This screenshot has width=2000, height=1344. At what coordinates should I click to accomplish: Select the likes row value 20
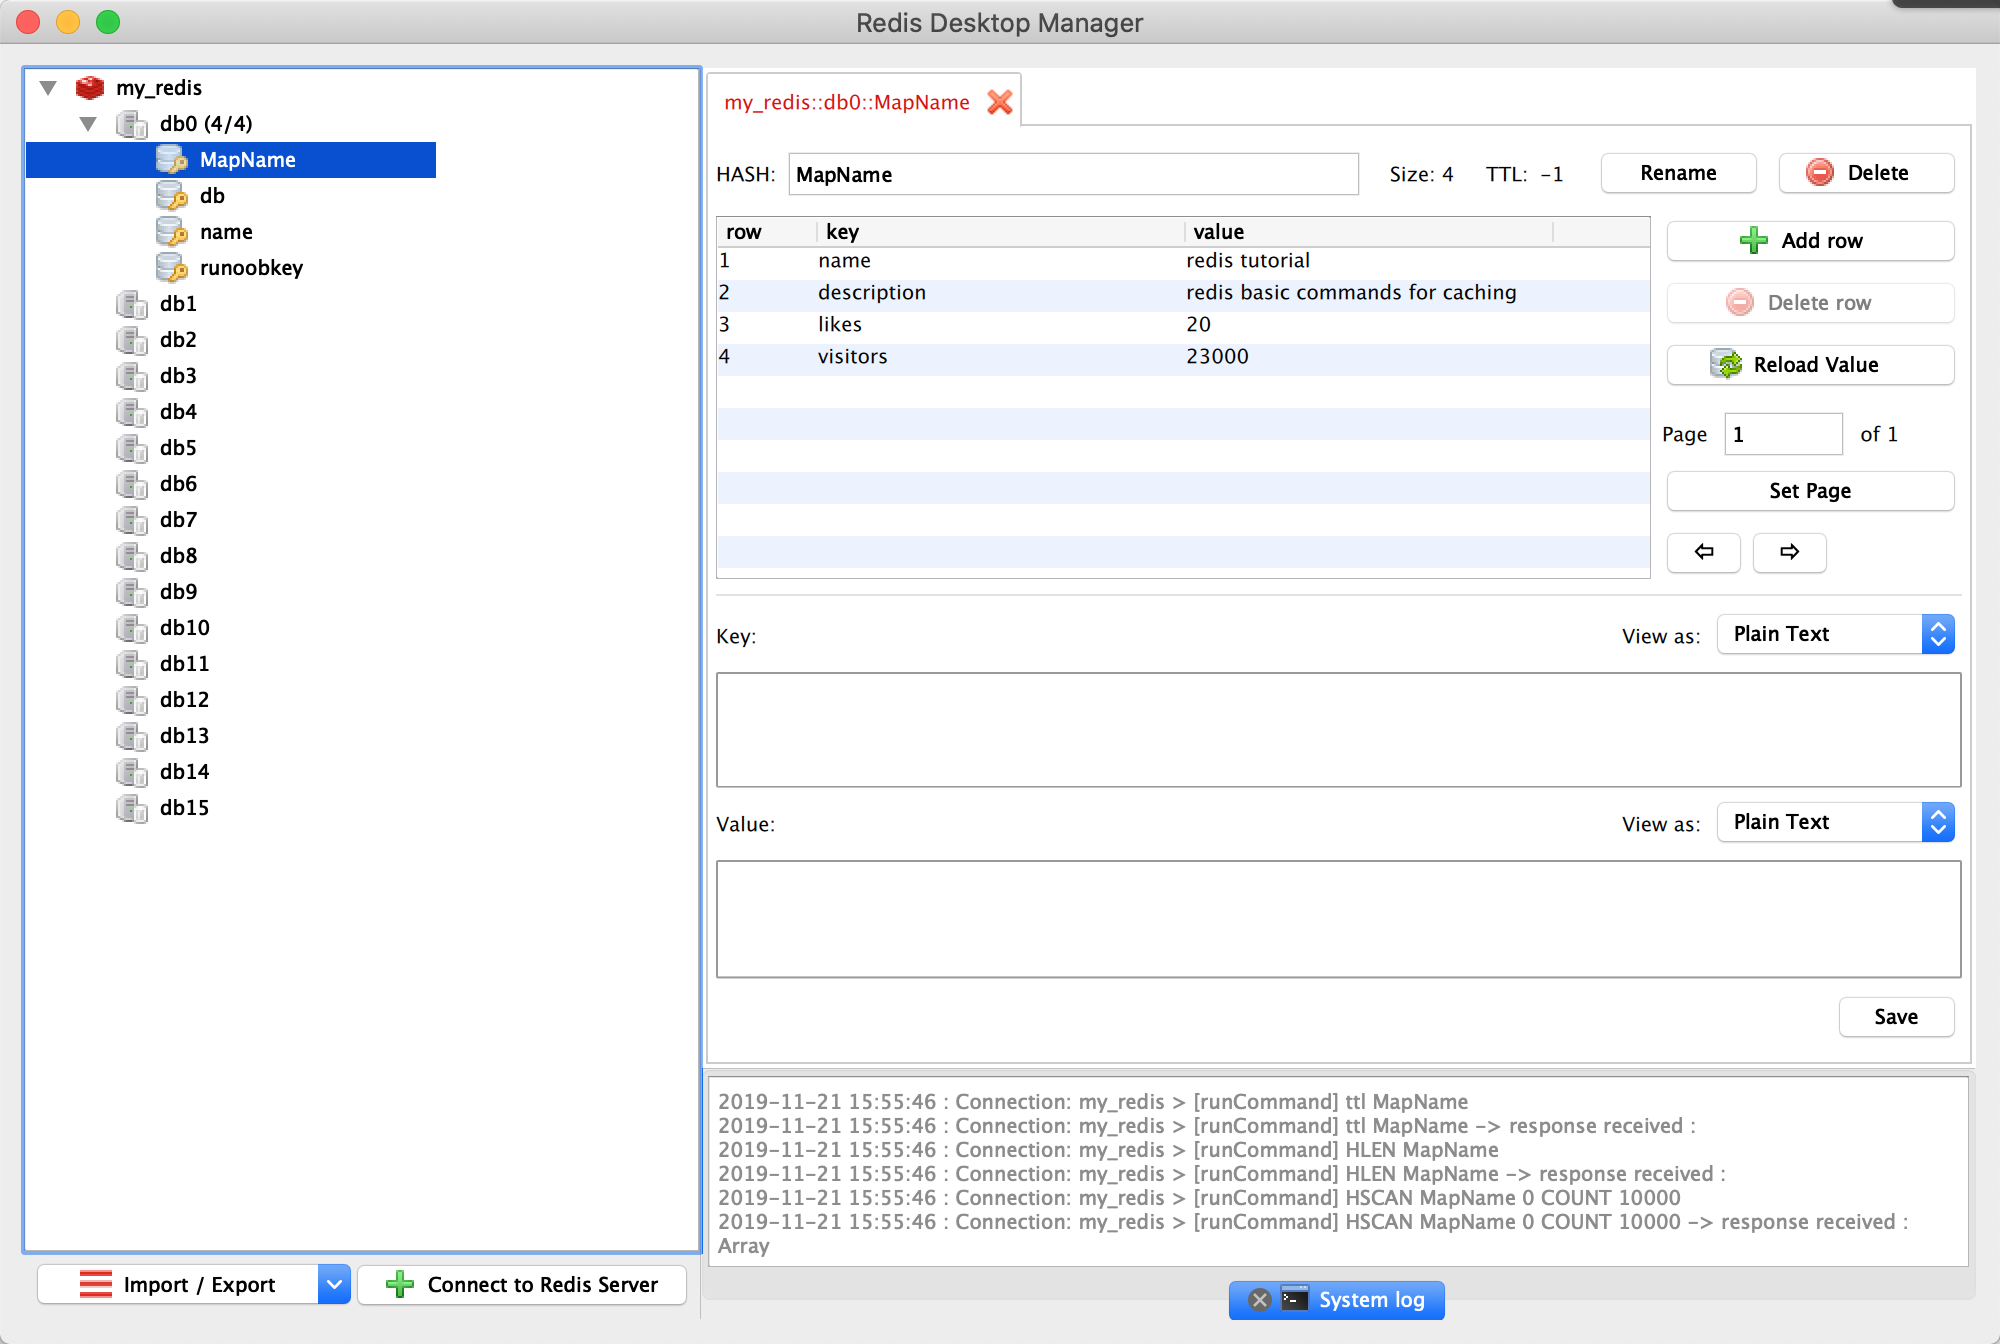(1198, 325)
